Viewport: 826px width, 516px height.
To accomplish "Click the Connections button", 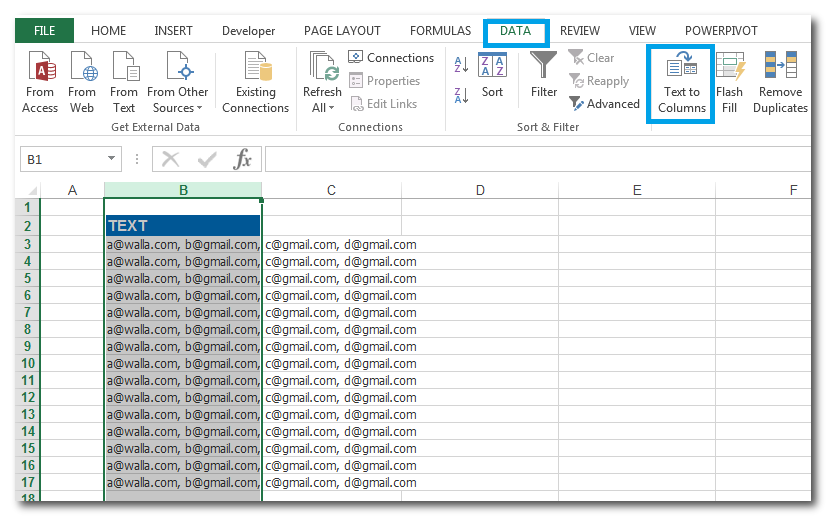I will pyautogui.click(x=391, y=58).
